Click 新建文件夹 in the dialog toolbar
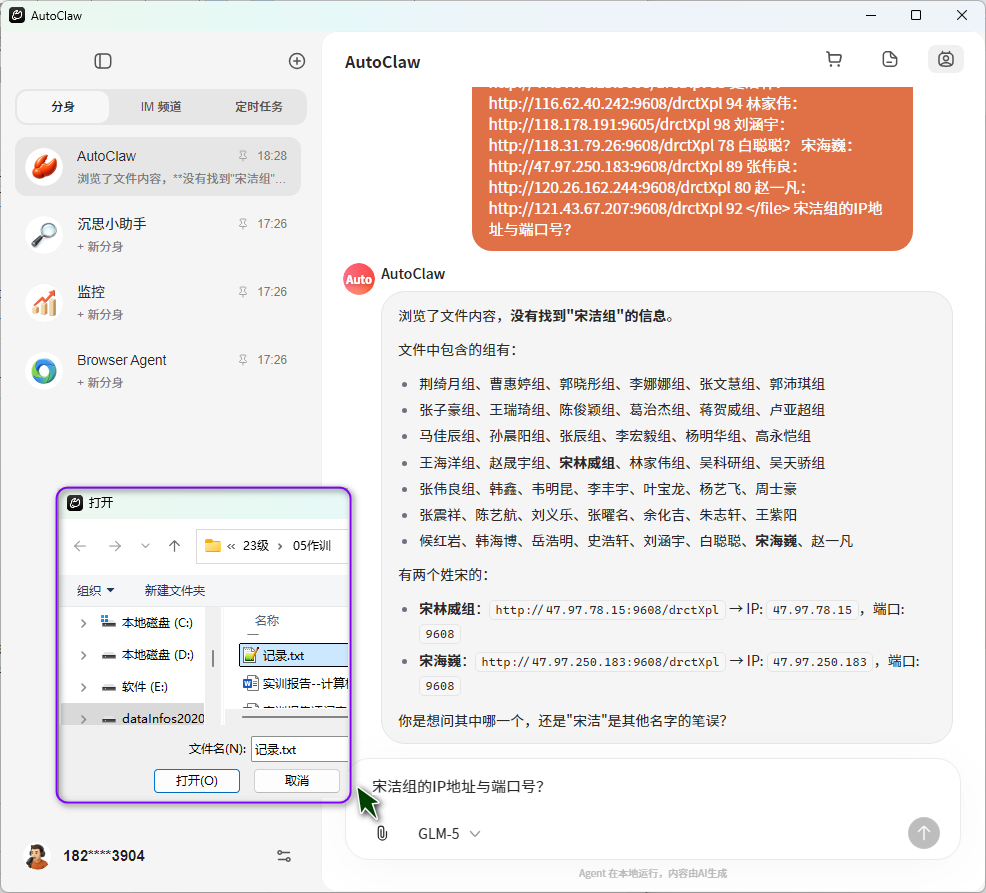Screen dimensions: 986x893 [x=175, y=591]
